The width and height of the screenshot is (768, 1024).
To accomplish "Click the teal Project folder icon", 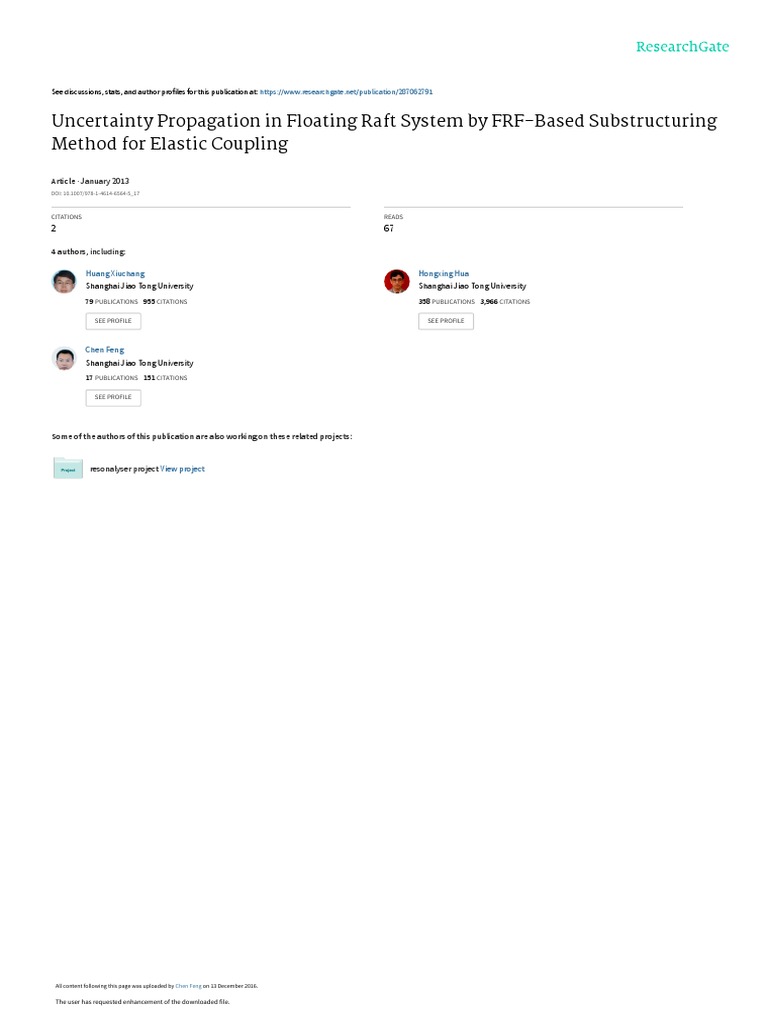I will [x=68, y=468].
